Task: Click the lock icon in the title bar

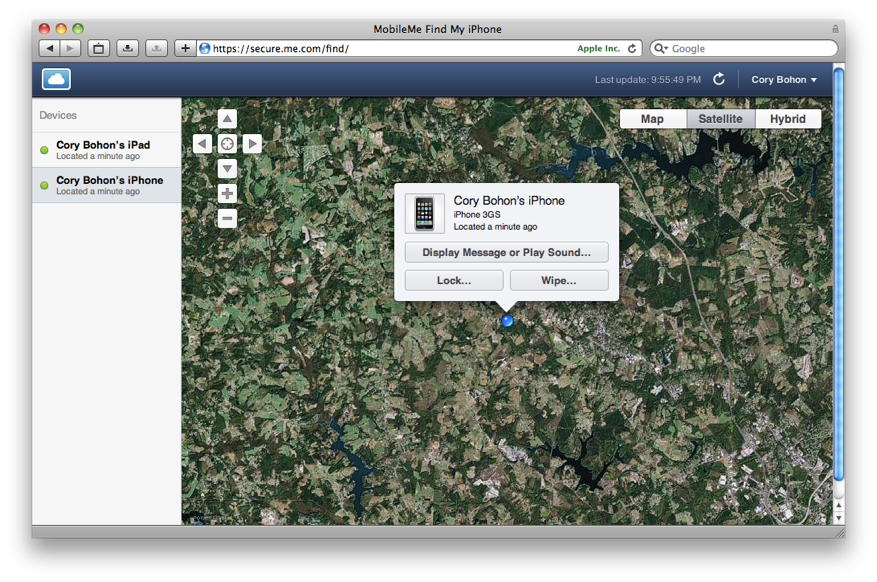Action: coord(835,29)
